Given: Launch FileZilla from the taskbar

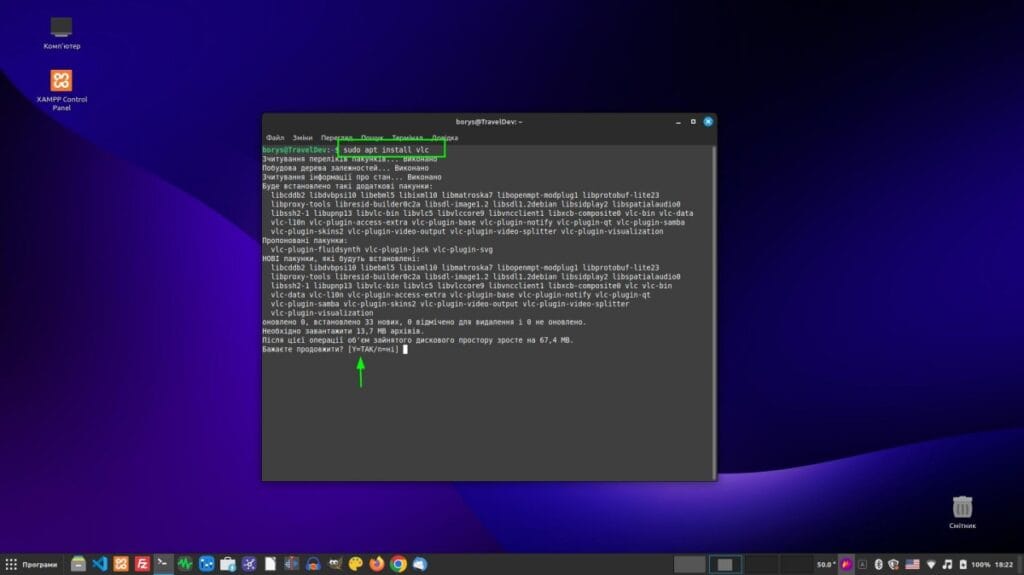Looking at the screenshot, I should click(x=142, y=564).
